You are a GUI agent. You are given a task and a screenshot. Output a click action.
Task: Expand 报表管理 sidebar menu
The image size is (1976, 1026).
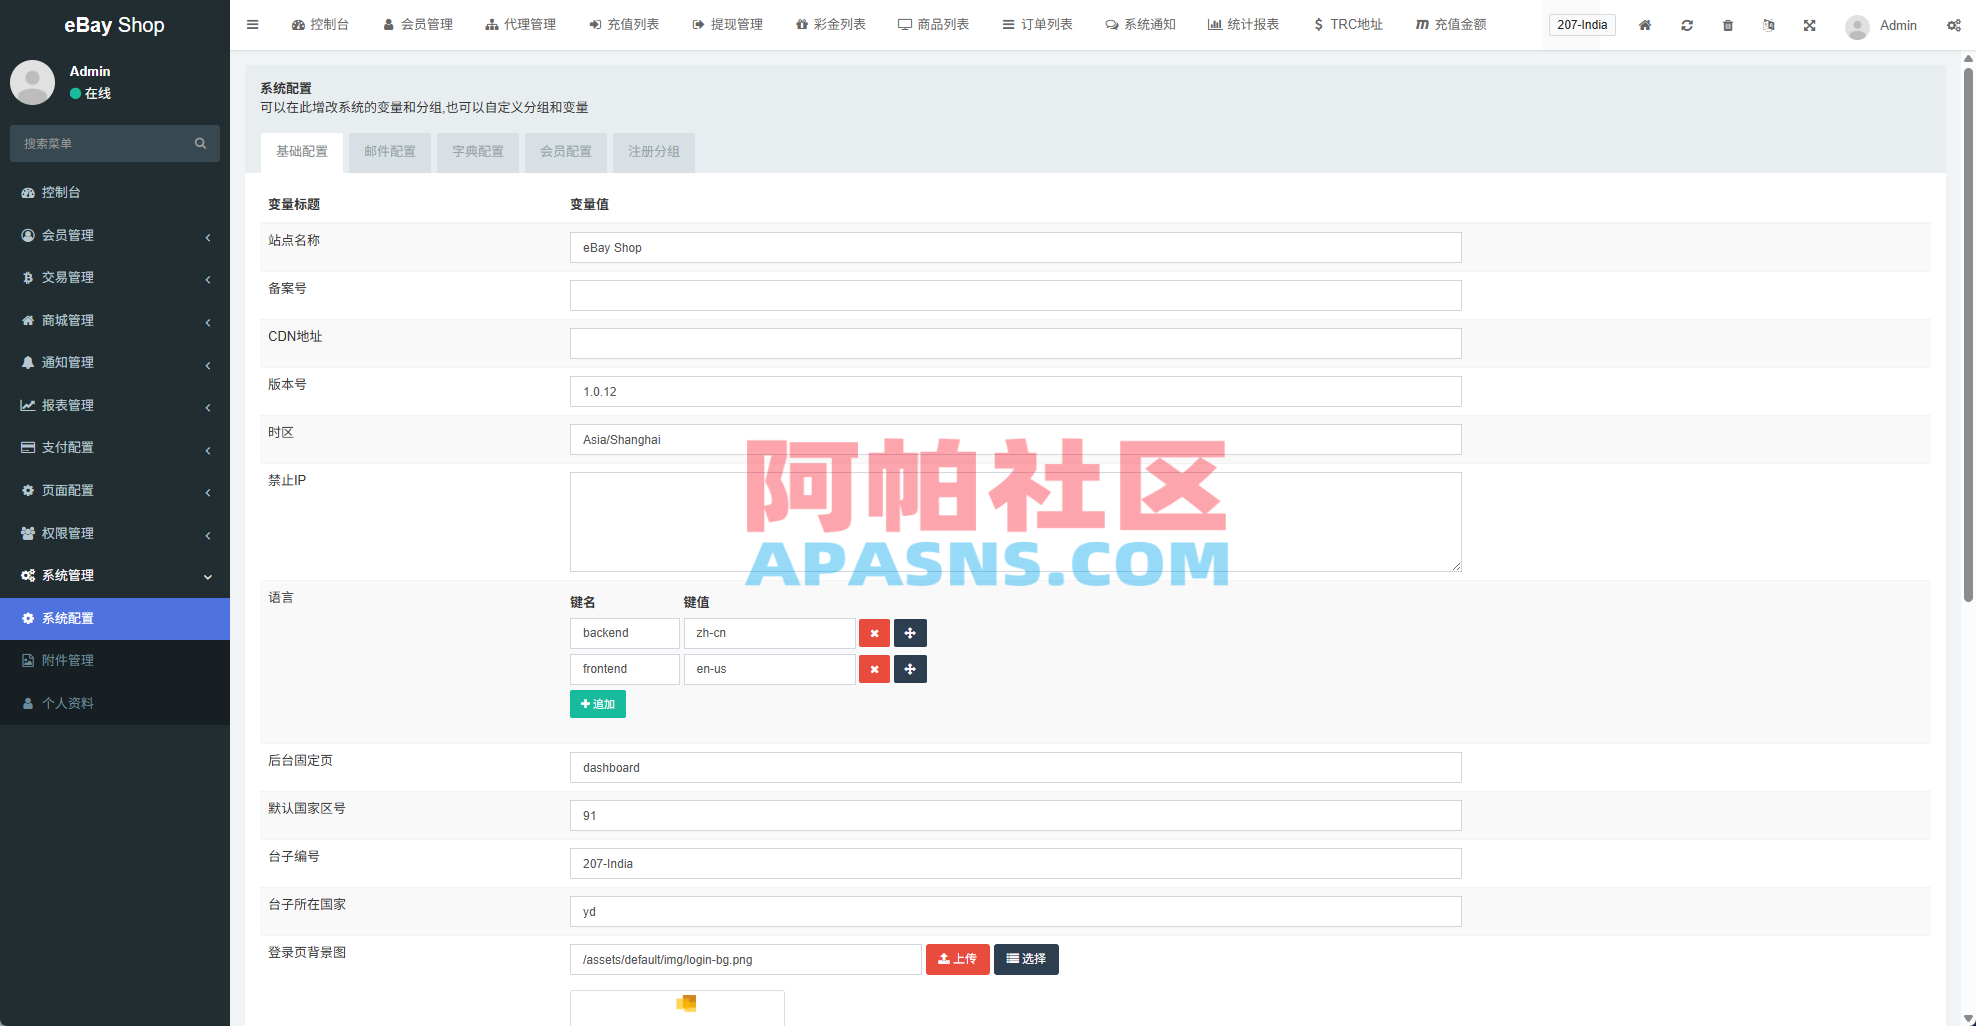click(115, 405)
